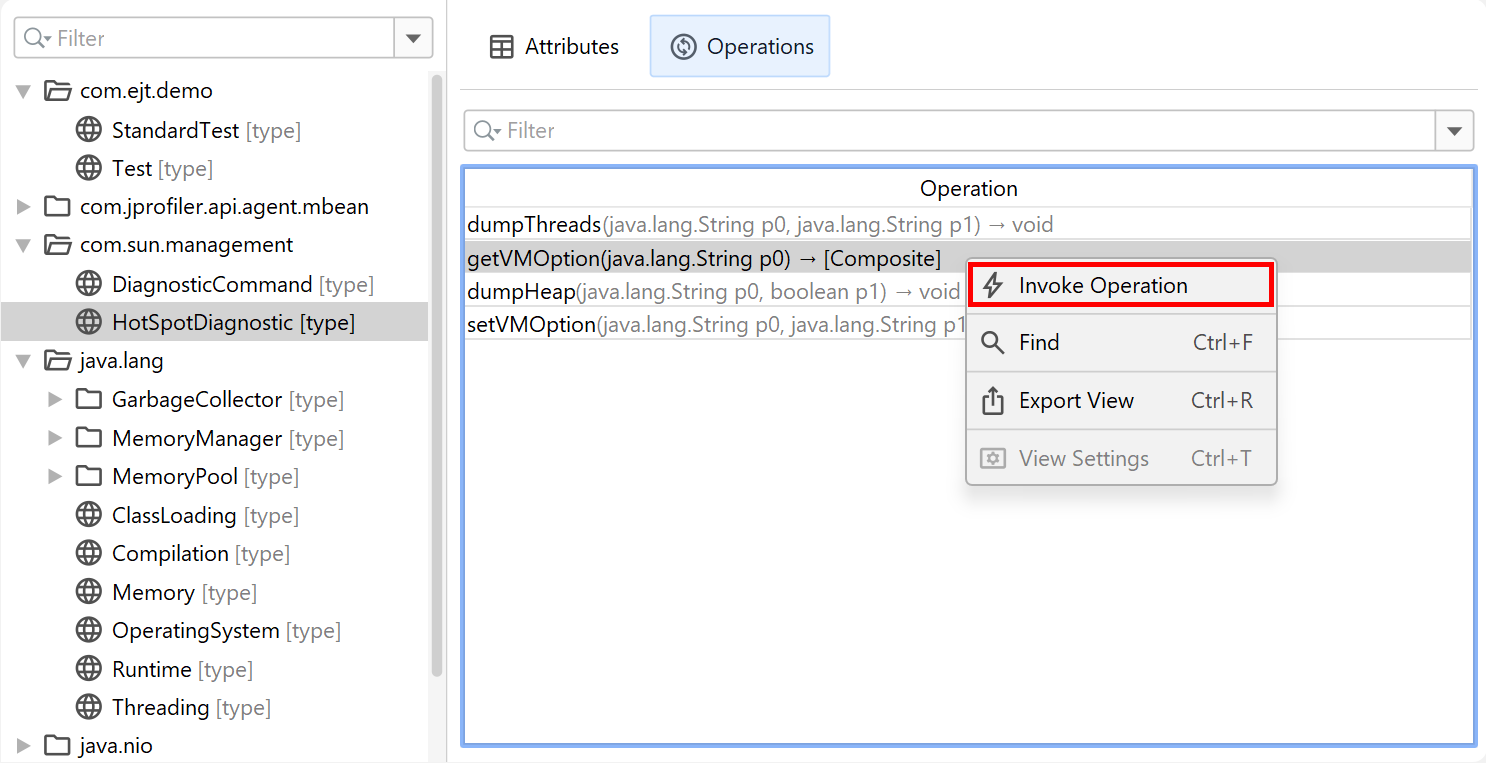Screen dimensions: 1486x763
Task: Click the magnifier icon beside Find
Action: pos(993,343)
